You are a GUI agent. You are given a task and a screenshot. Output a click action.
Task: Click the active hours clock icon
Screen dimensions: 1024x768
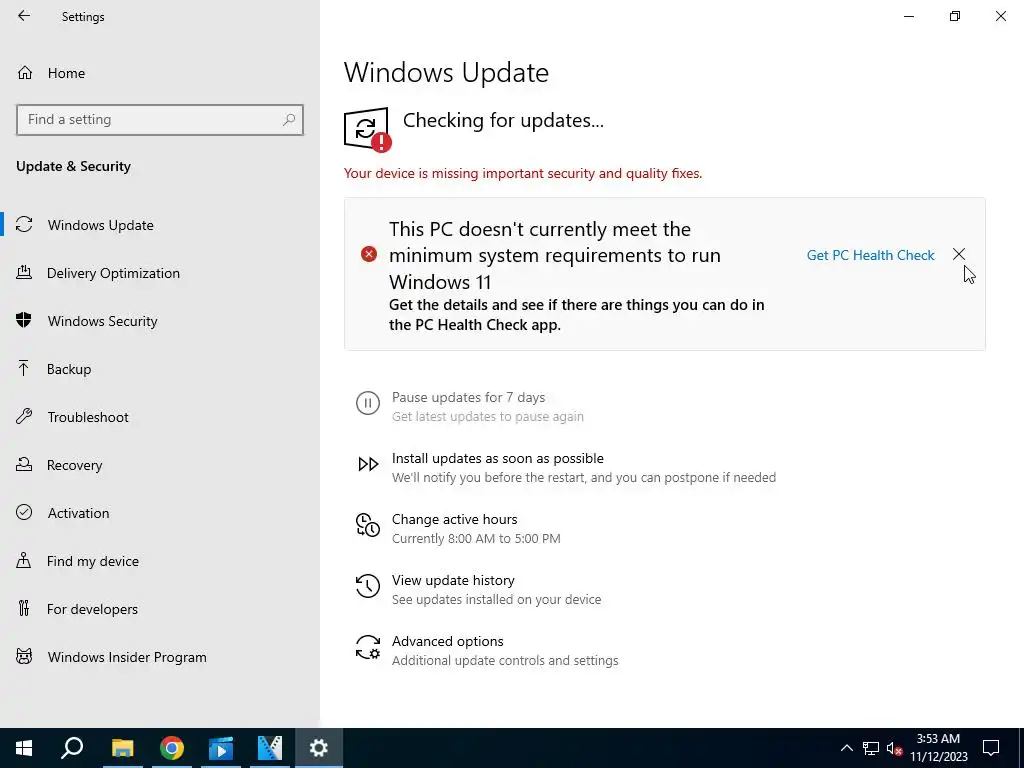pos(368,525)
